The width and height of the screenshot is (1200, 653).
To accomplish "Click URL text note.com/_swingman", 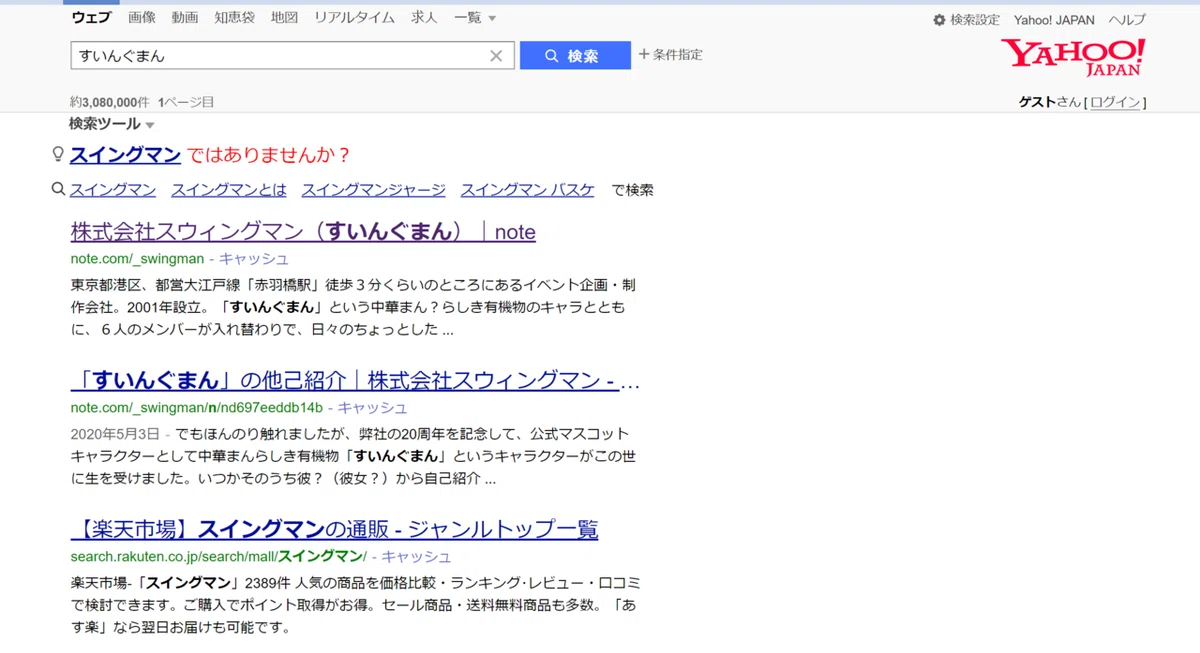I will 137,259.
